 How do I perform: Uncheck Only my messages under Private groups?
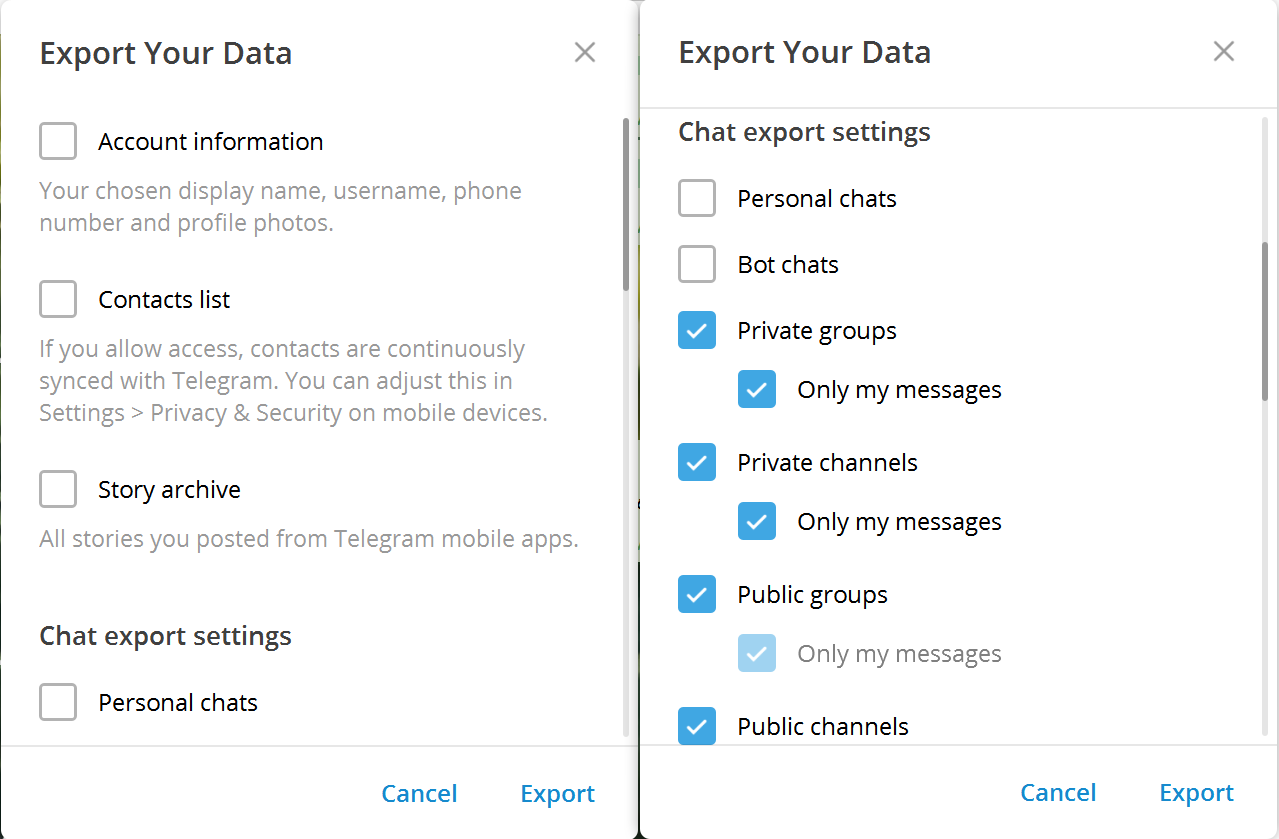point(757,389)
